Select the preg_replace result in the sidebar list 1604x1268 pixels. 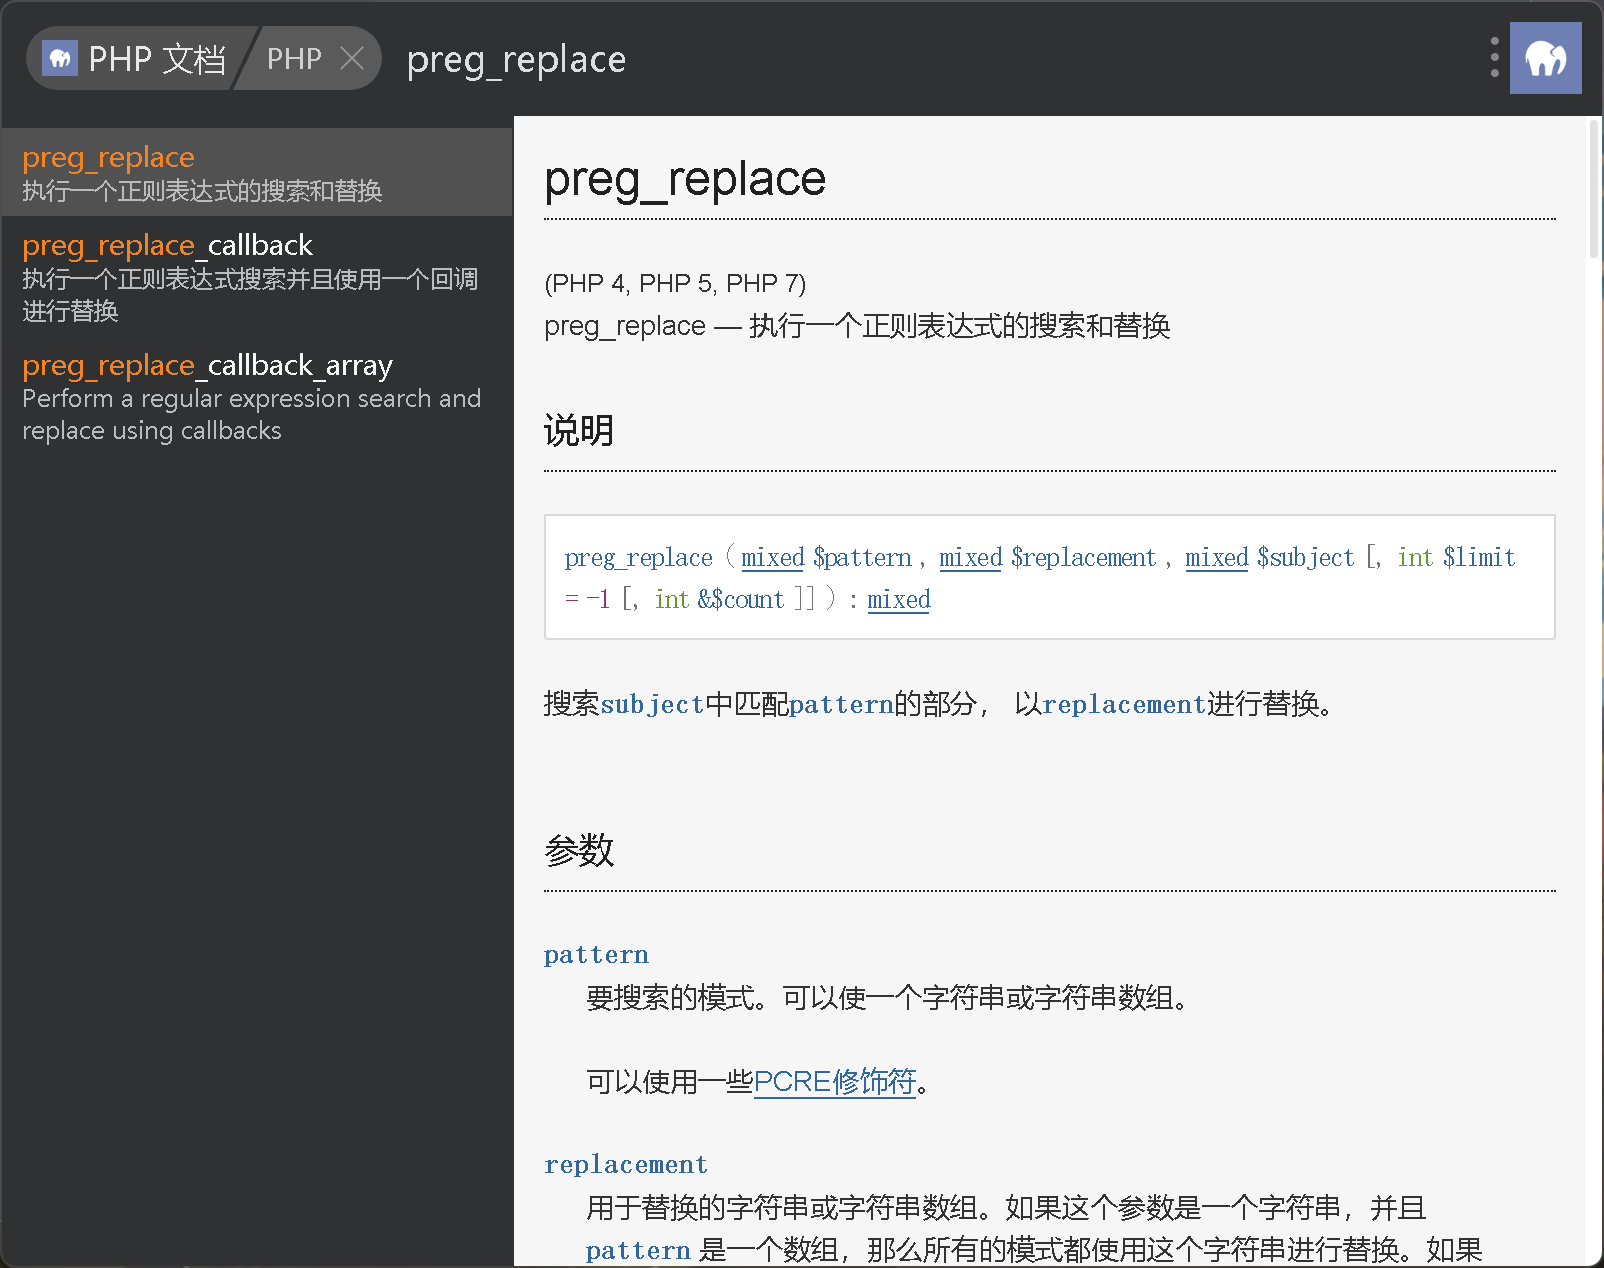(x=257, y=172)
